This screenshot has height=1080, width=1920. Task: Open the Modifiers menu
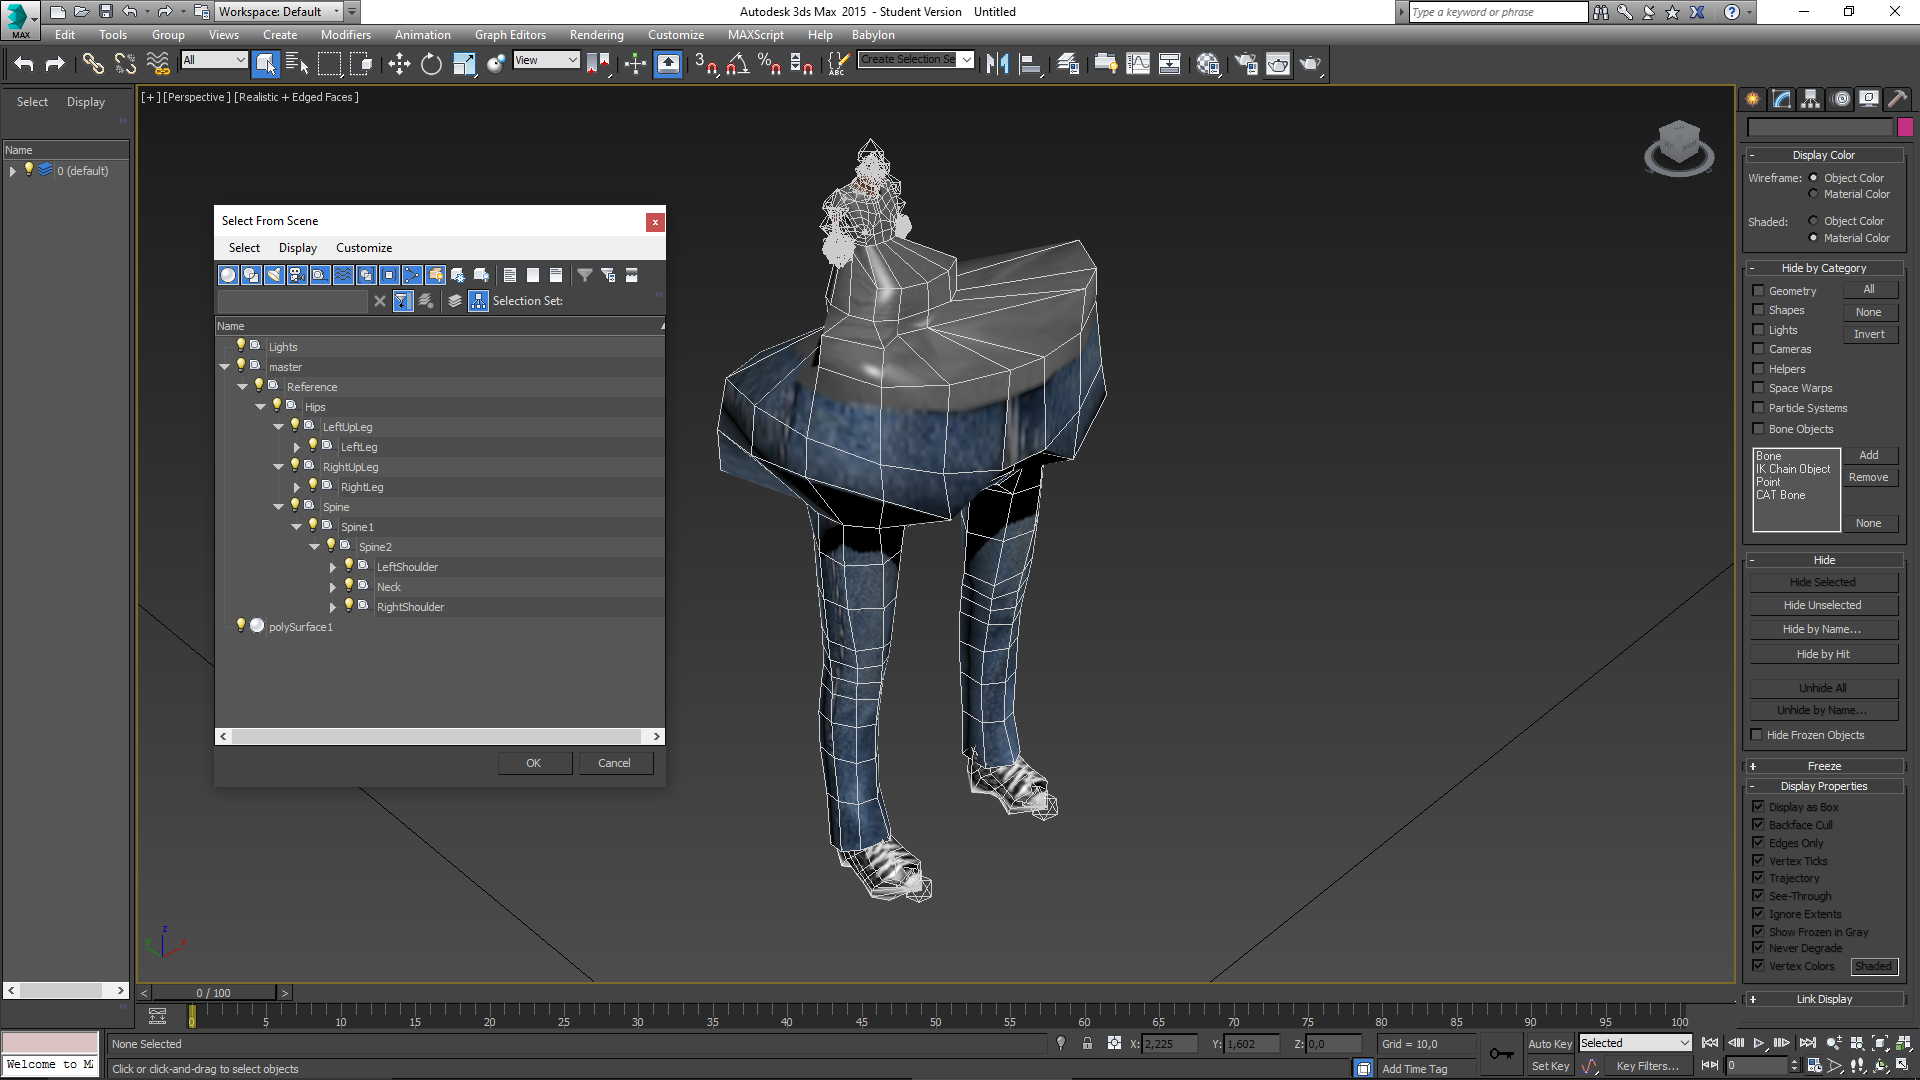345,35
